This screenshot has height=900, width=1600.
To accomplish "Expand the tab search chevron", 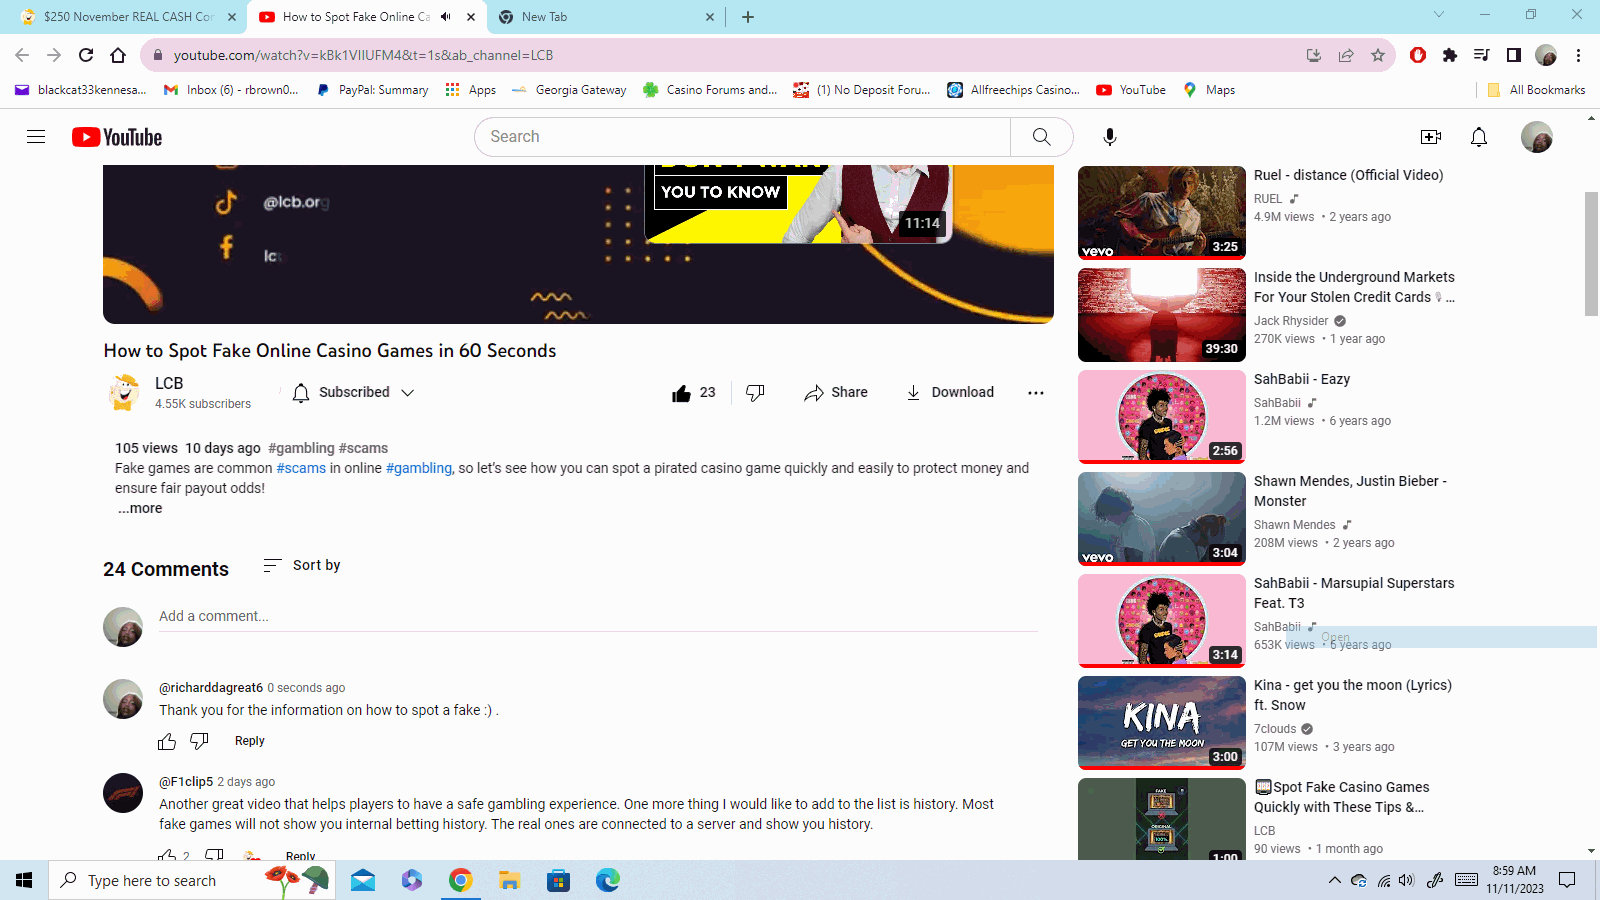I will pos(1438,15).
